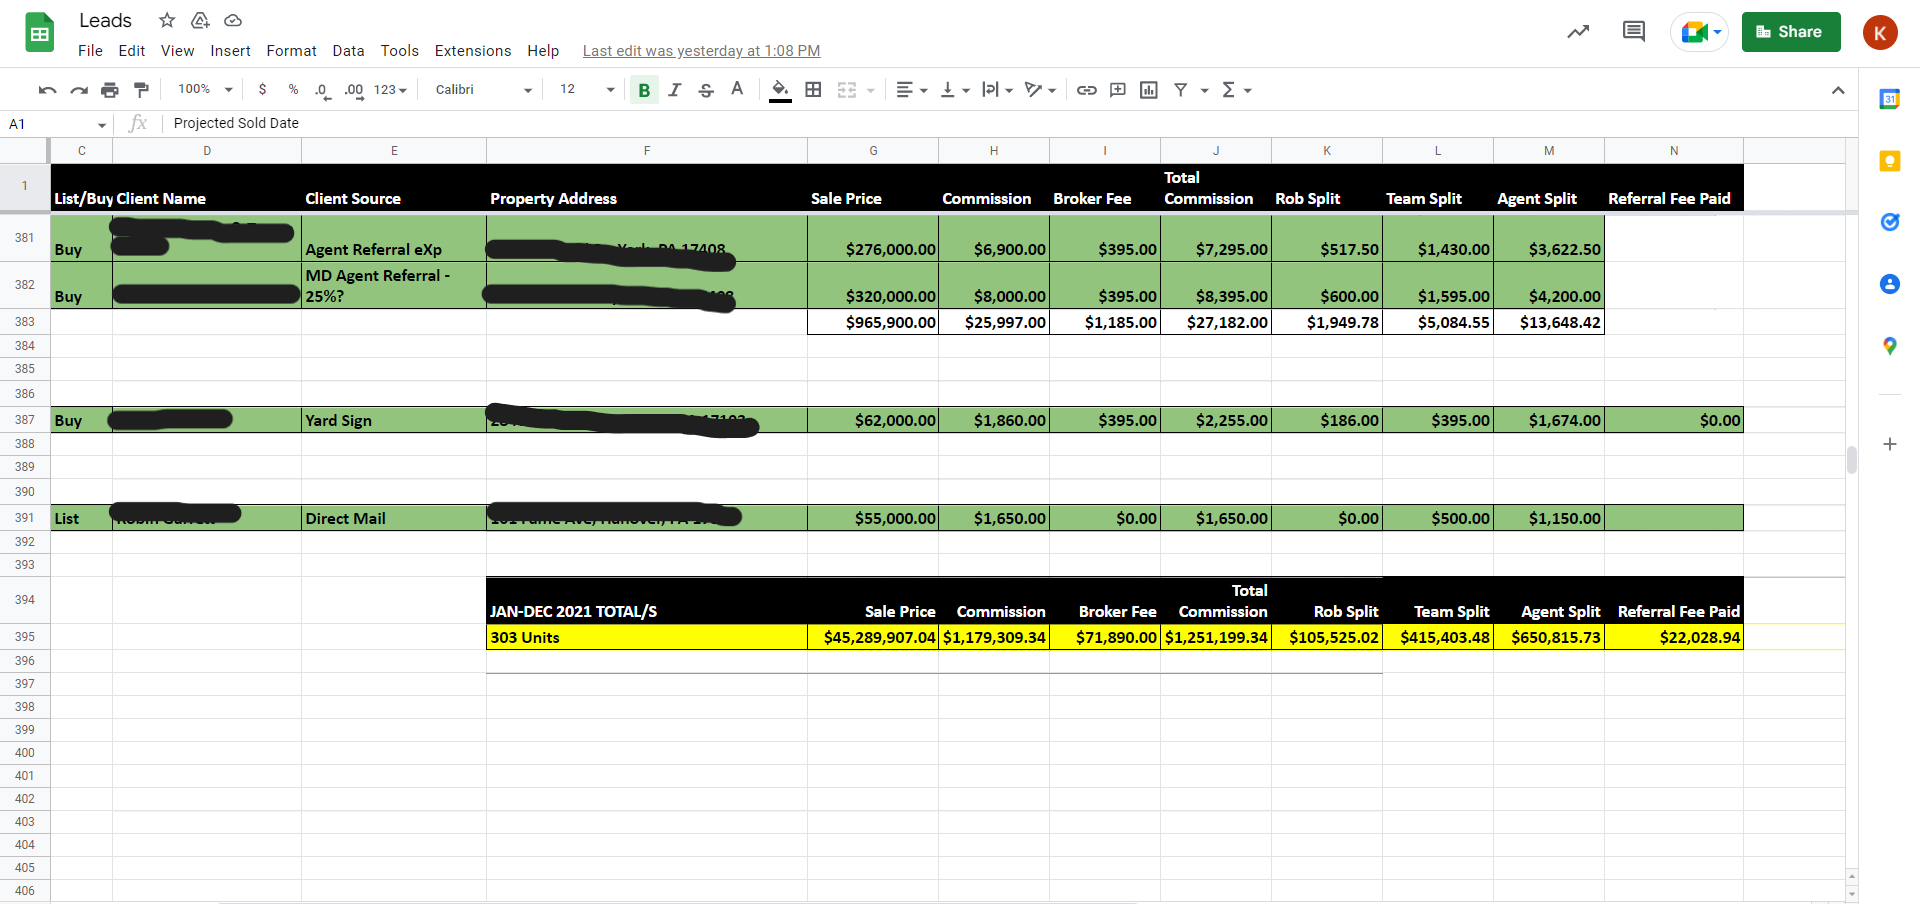Select the Paint format tool
The image size is (1920, 904).
[141, 90]
